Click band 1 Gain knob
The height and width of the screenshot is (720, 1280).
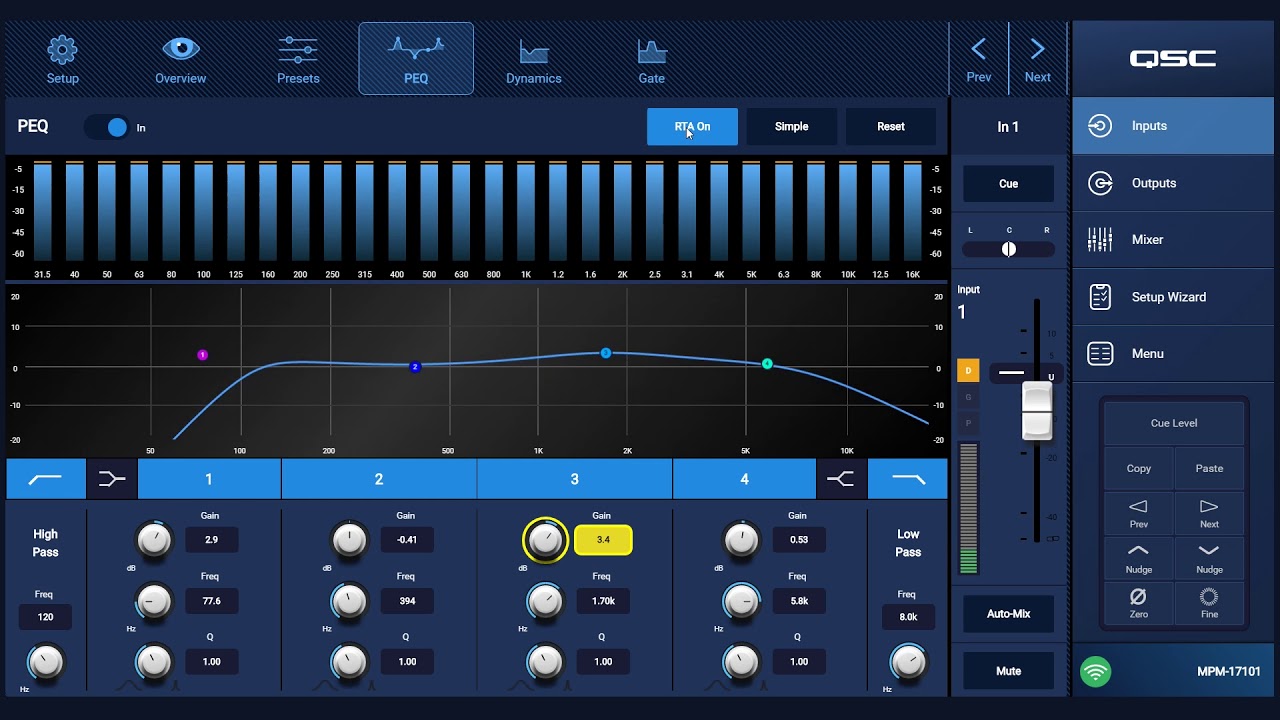[154, 540]
